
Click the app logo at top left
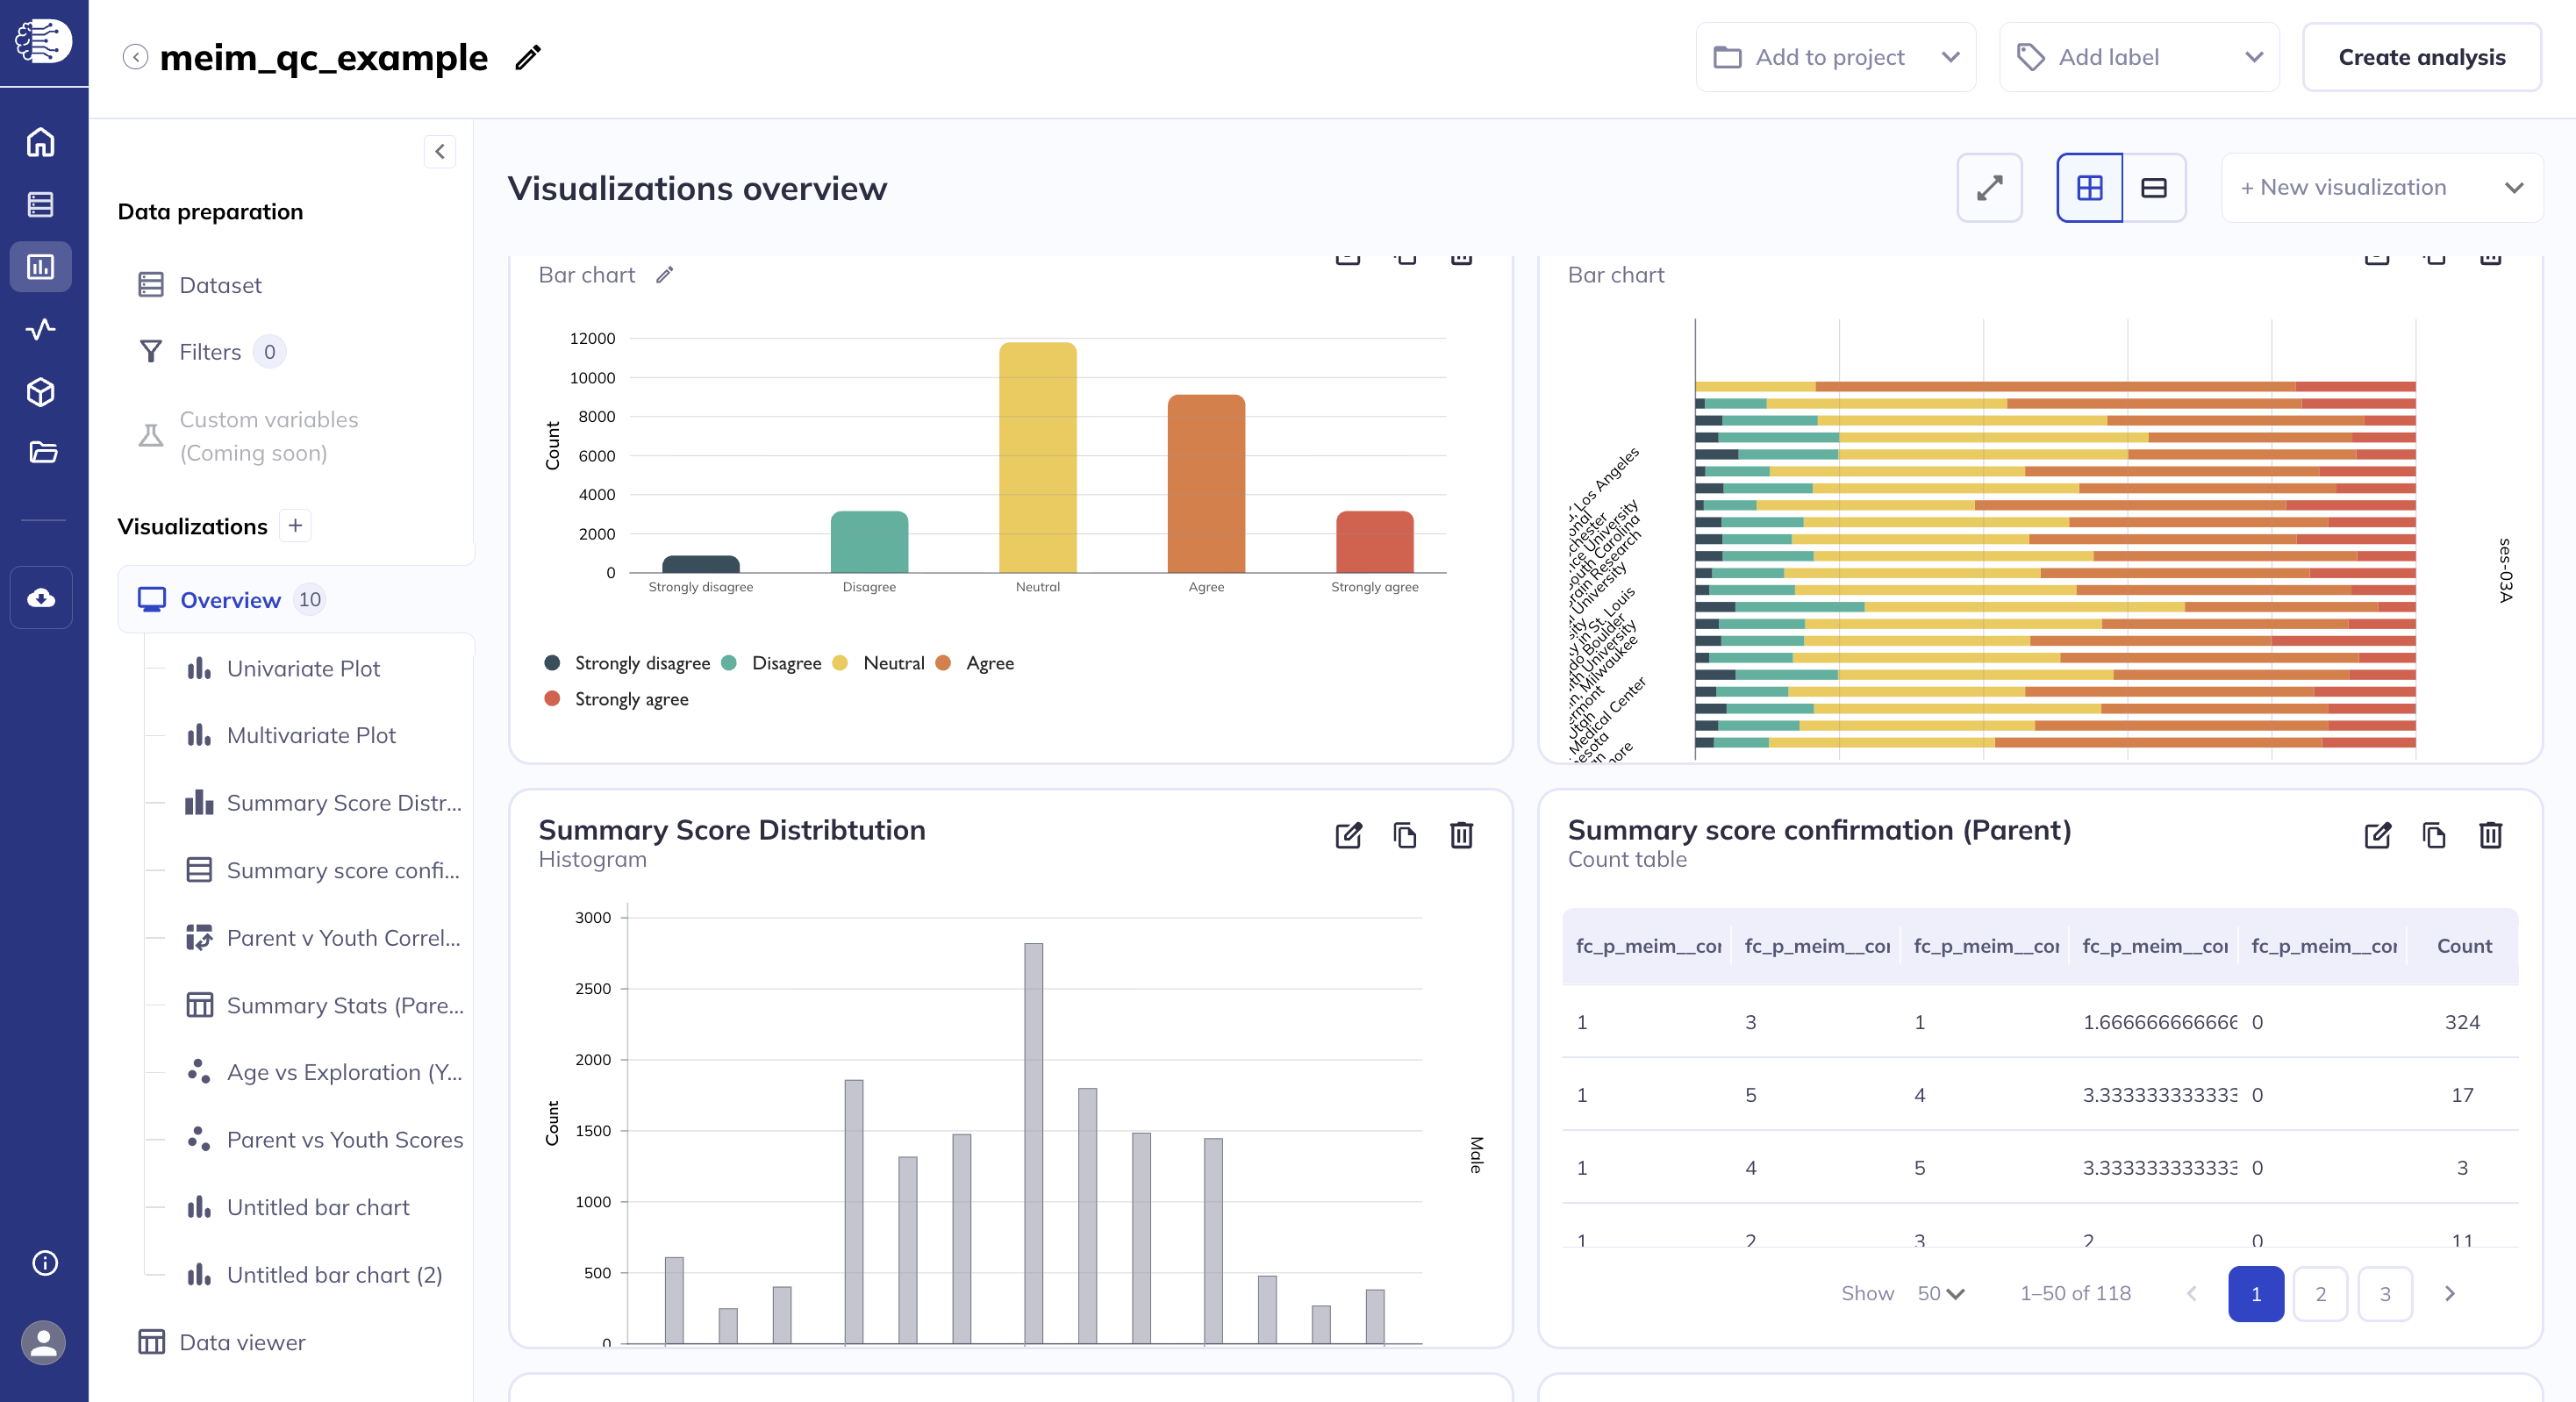[43, 41]
